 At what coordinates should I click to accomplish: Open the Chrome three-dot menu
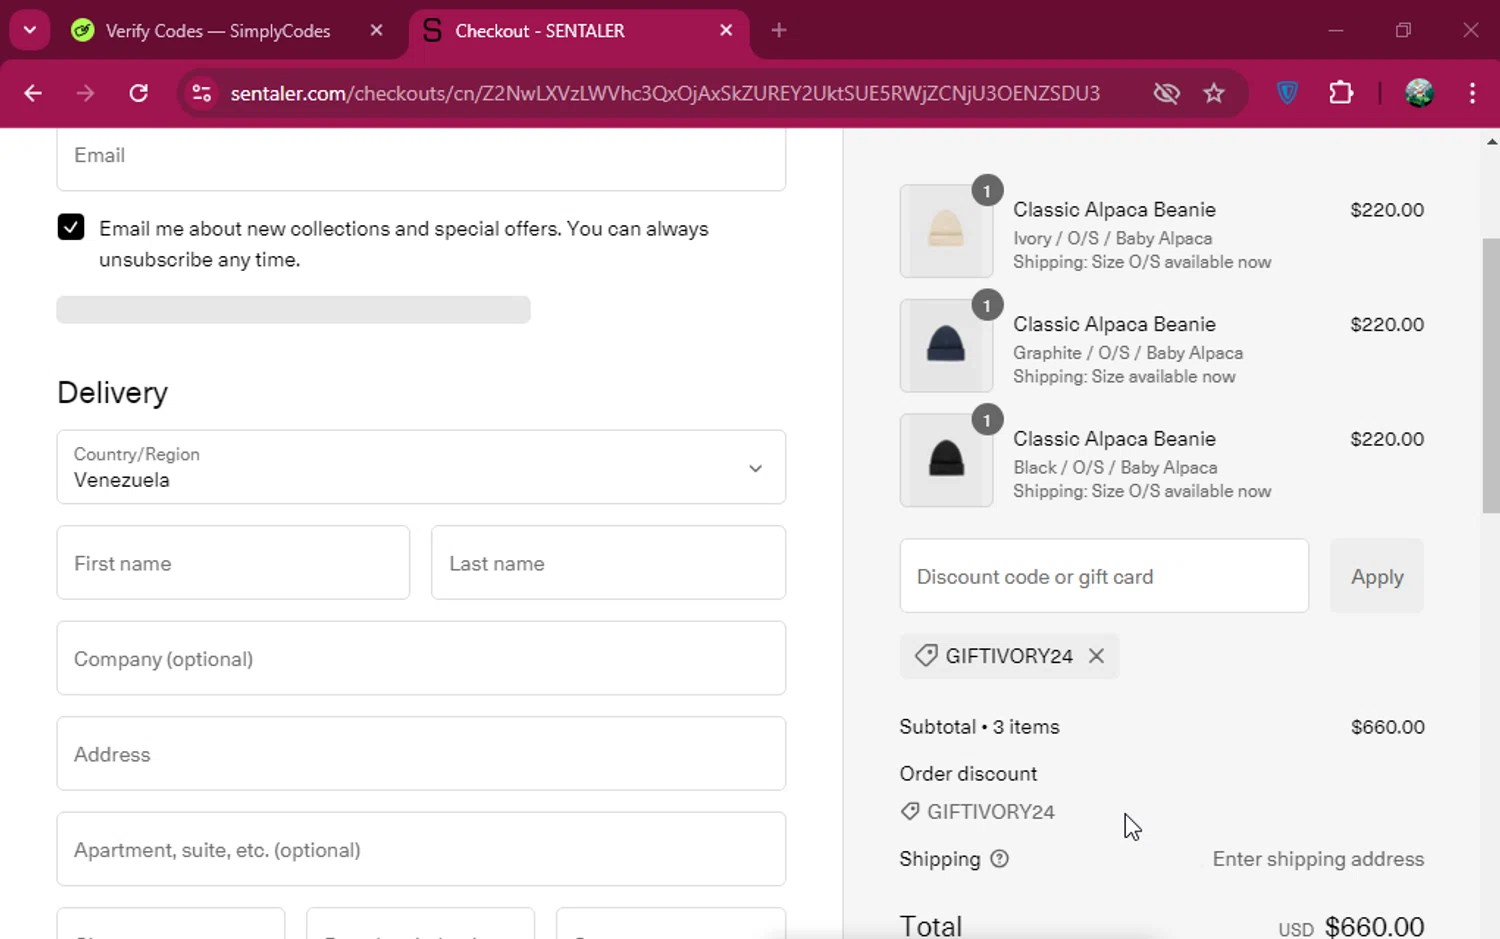pyautogui.click(x=1472, y=93)
